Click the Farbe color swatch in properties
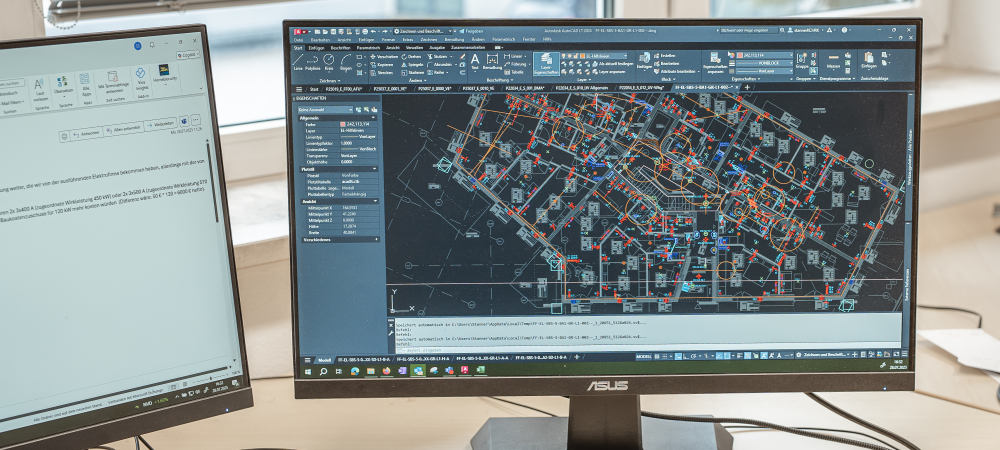This screenshot has width=1000, height=450. pos(343,123)
